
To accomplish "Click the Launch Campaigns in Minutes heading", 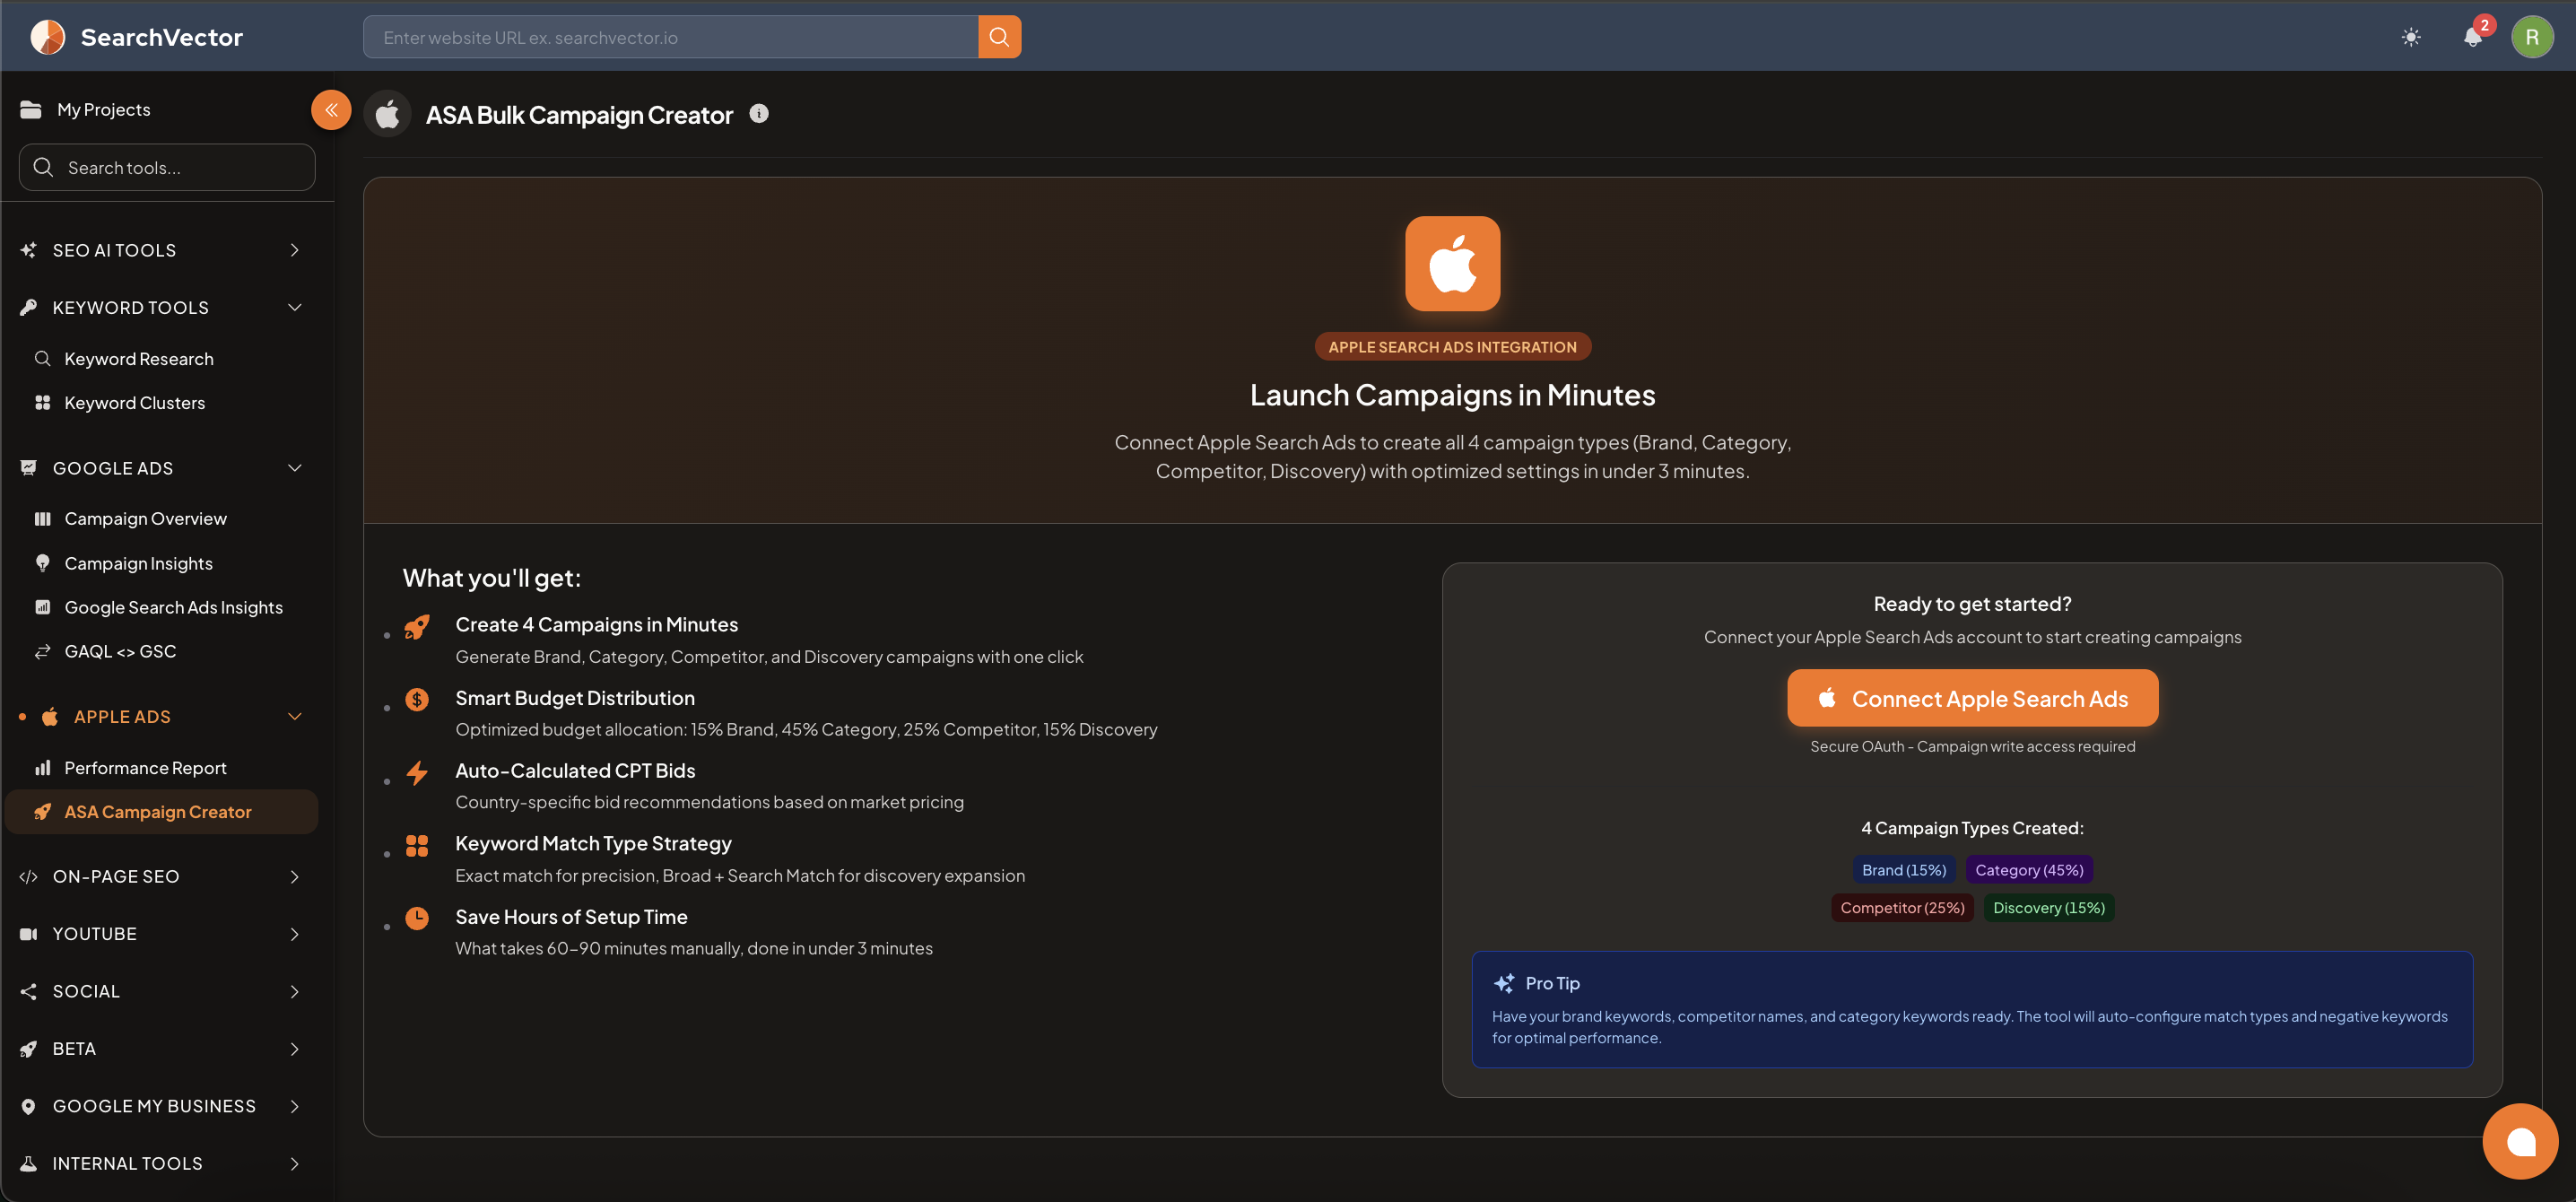I will click(1452, 395).
